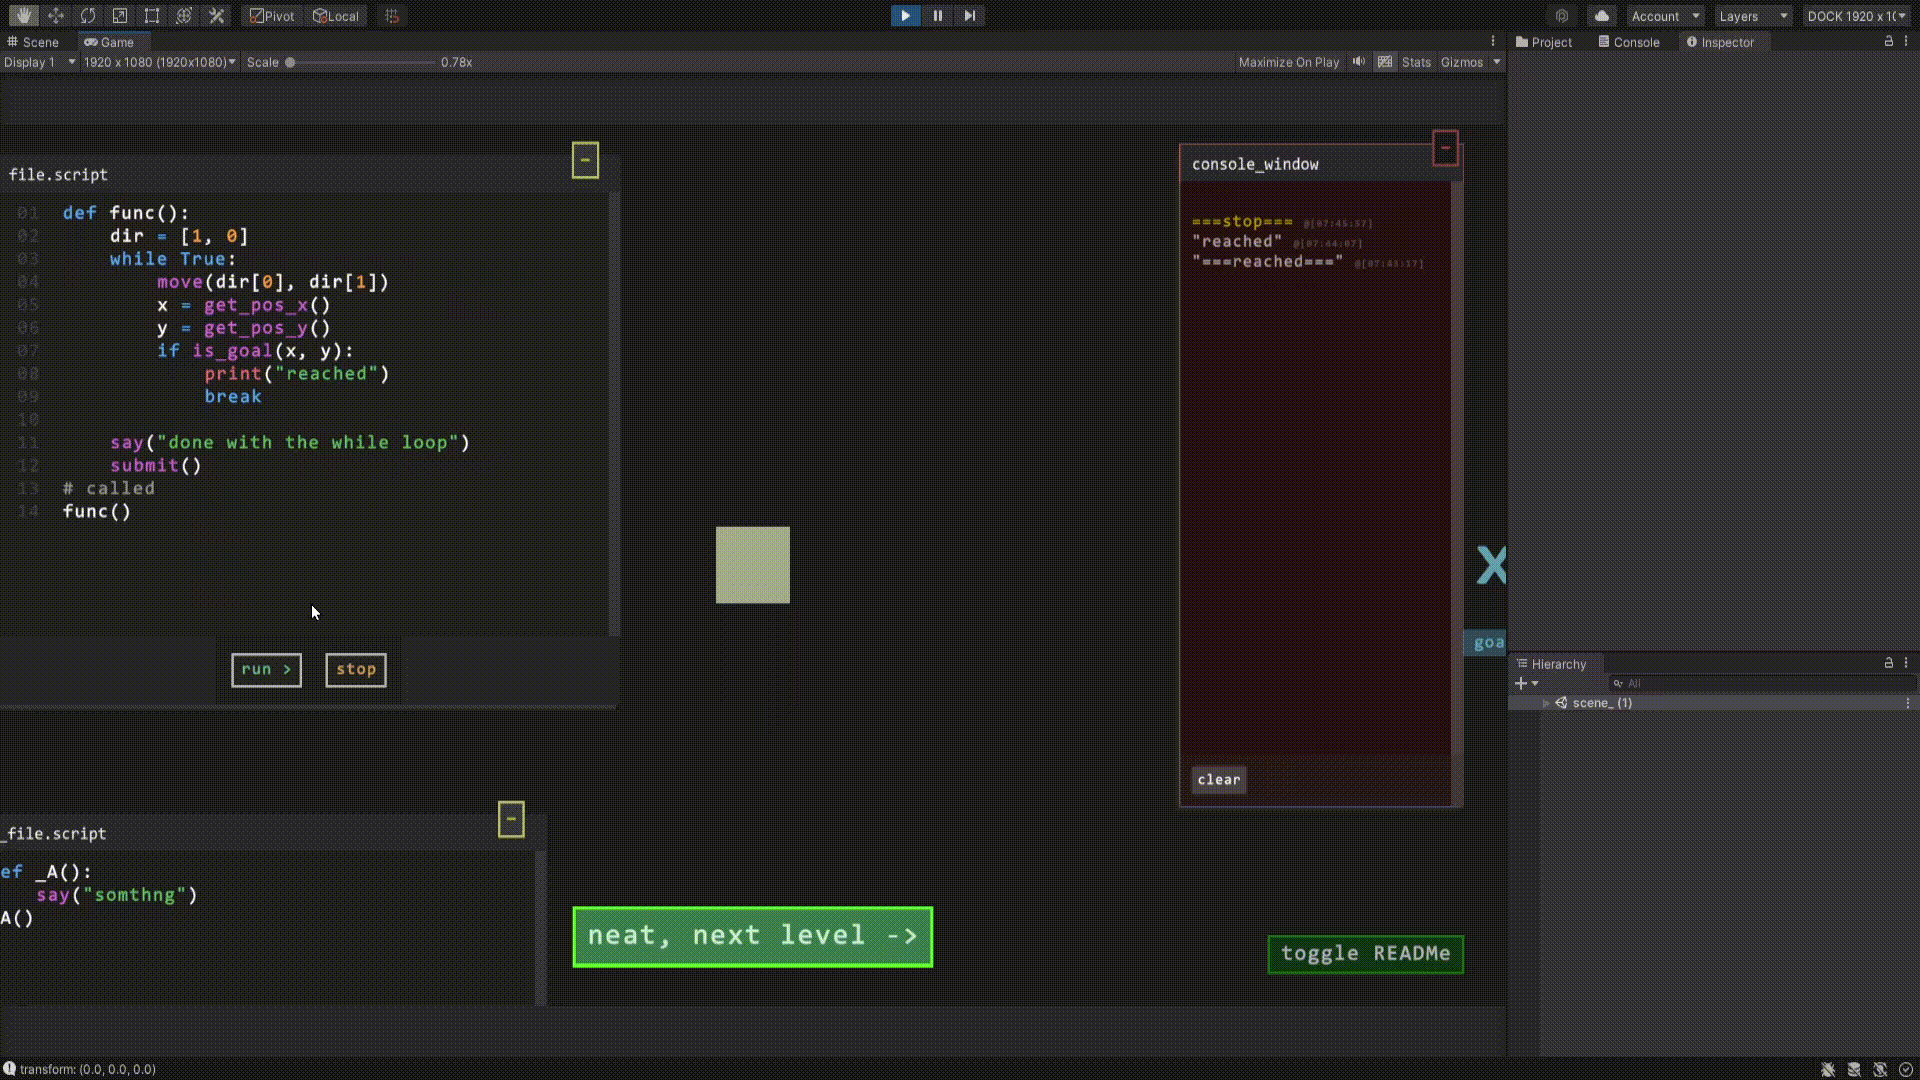Click the 'neat, next level' button
1920x1080 pixels.
[x=752, y=937]
